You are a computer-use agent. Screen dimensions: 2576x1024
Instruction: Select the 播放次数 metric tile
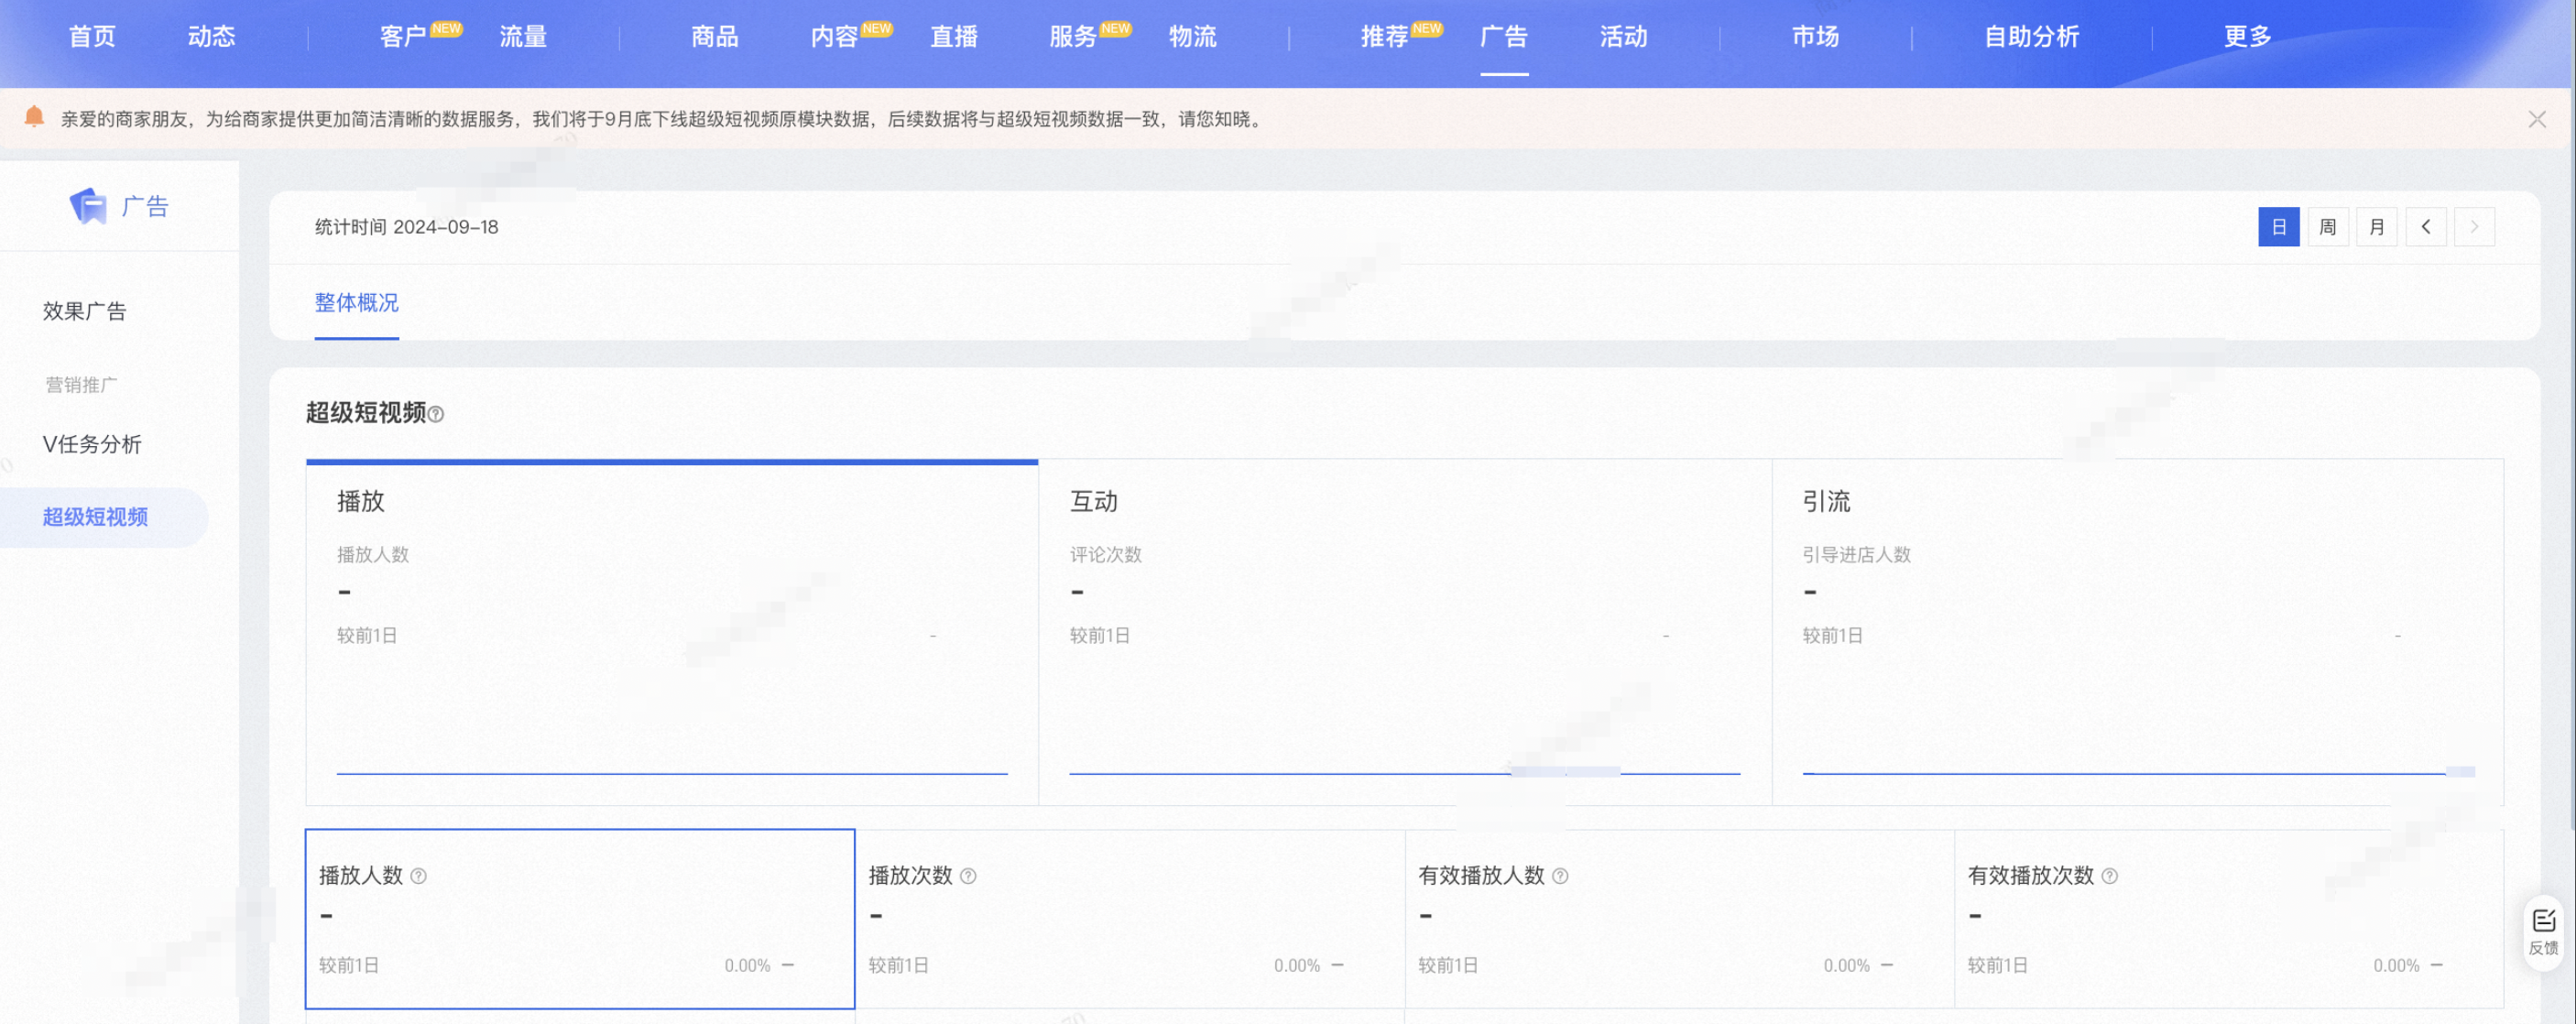coord(1130,919)
